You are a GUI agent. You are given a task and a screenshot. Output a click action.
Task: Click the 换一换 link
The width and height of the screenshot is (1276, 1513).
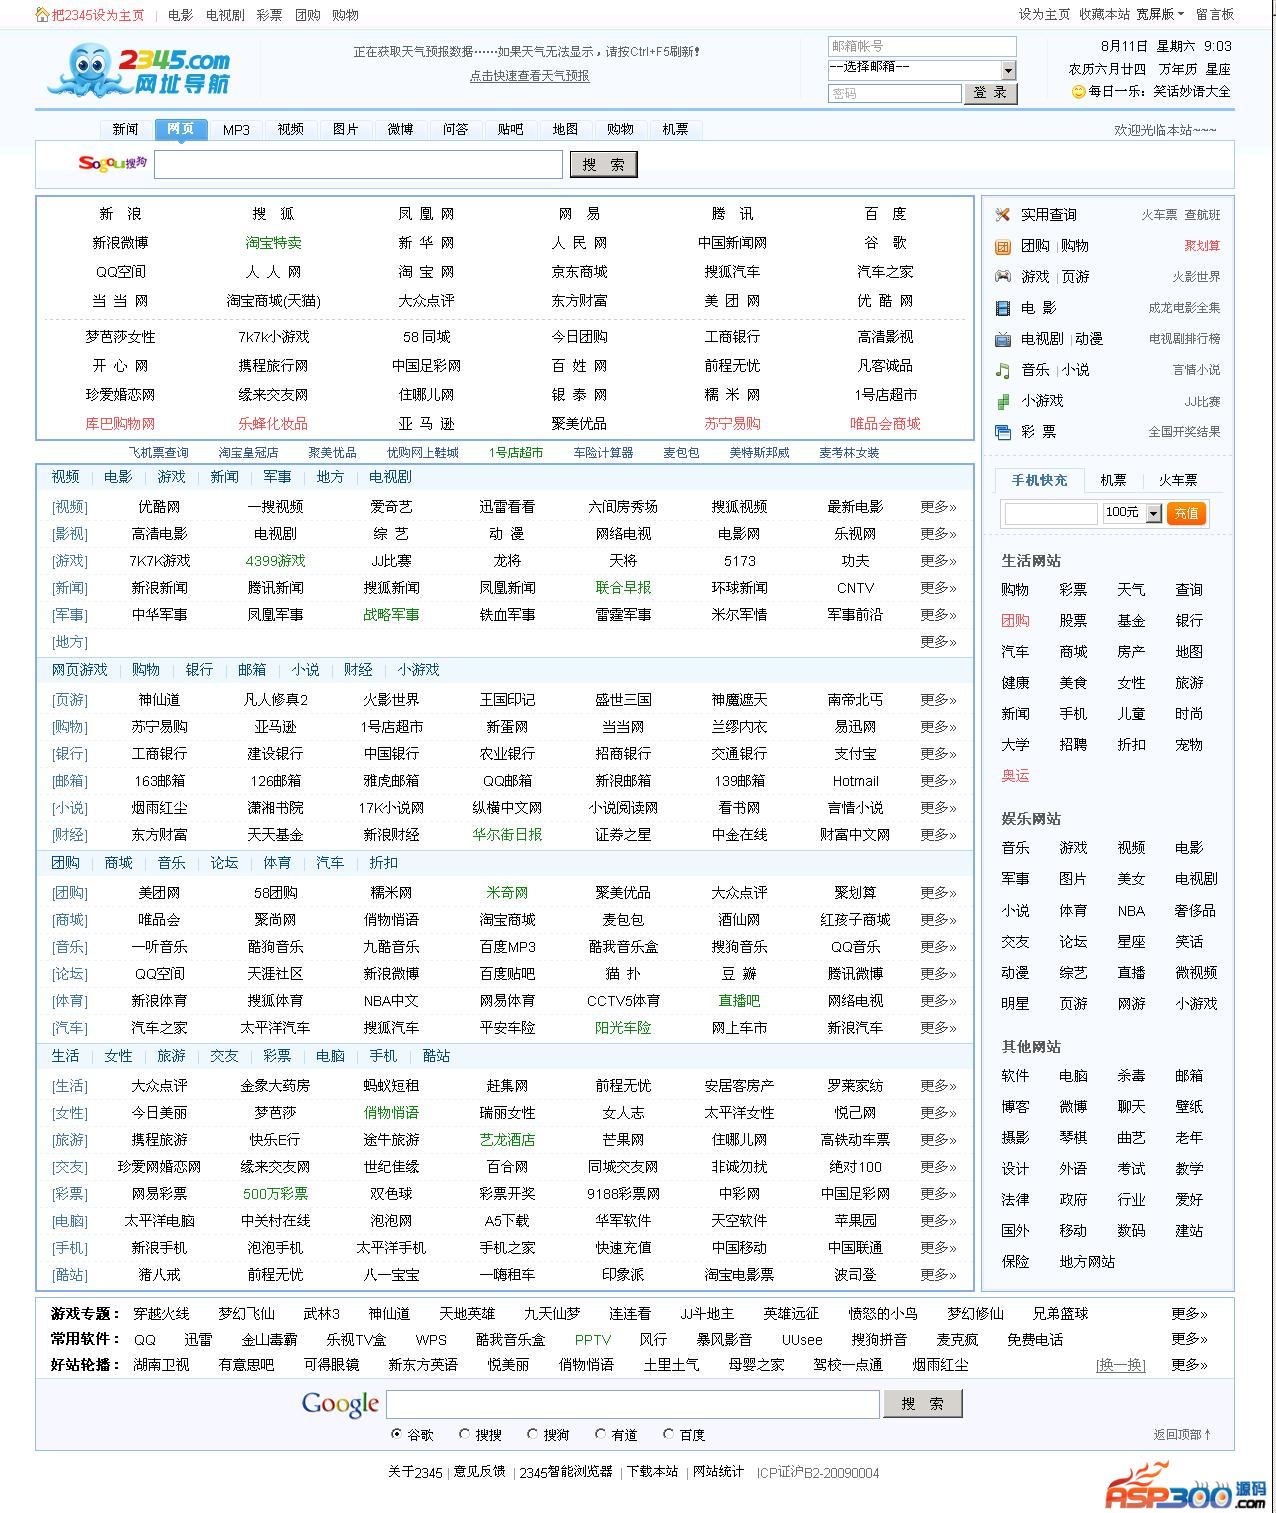(x=1120, y=1365)
